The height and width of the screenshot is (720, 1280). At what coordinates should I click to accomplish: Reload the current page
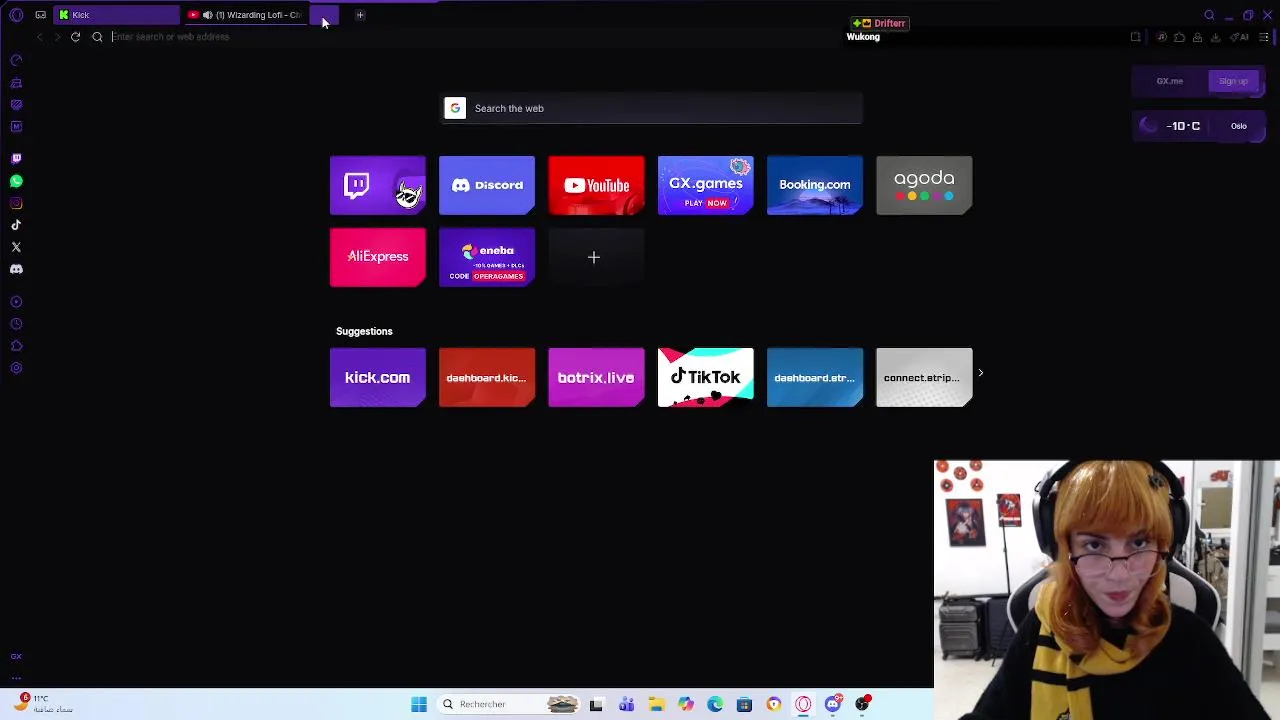pyautogui.click(x=75, y=37)
